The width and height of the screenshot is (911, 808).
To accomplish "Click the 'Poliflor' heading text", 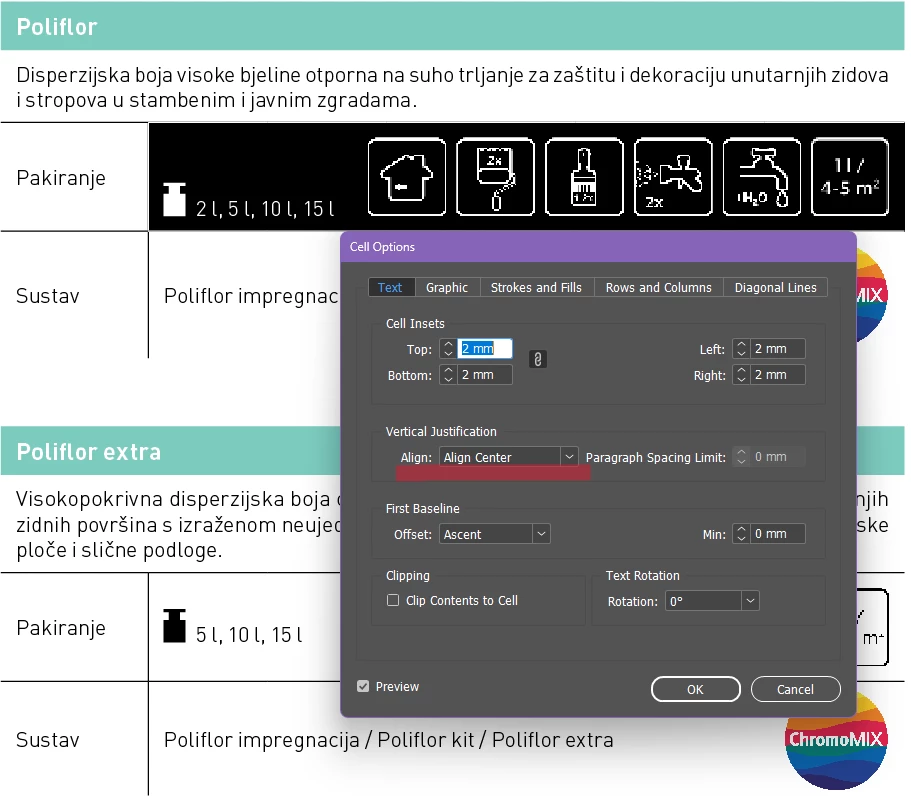I will [x=57, y=27].
